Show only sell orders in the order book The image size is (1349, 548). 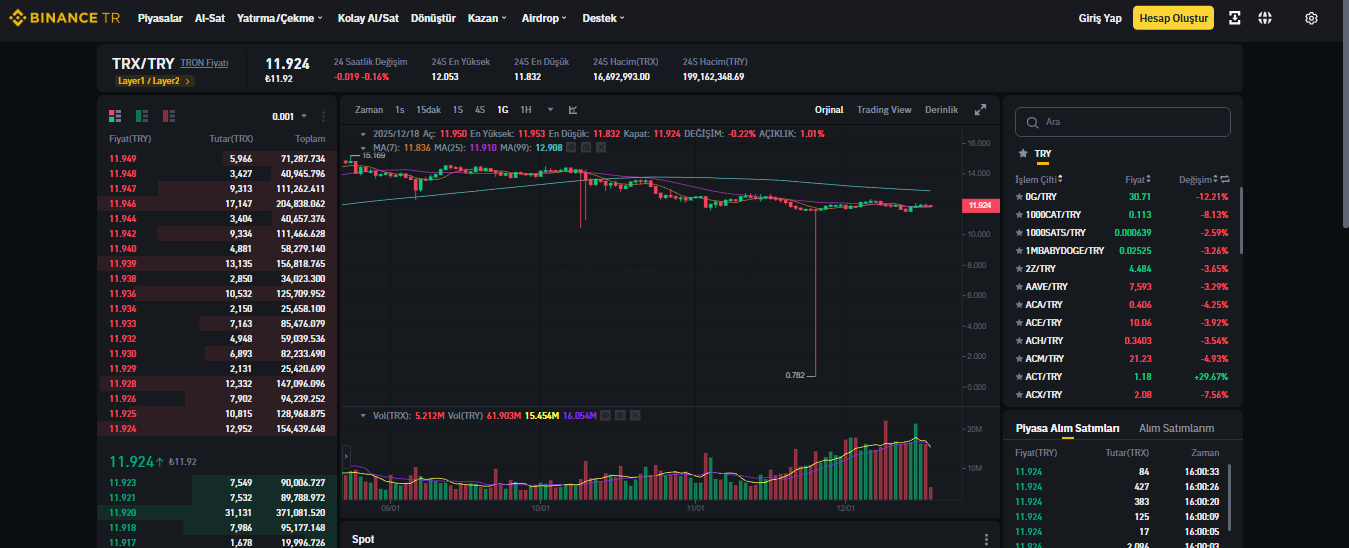(169, 116)
